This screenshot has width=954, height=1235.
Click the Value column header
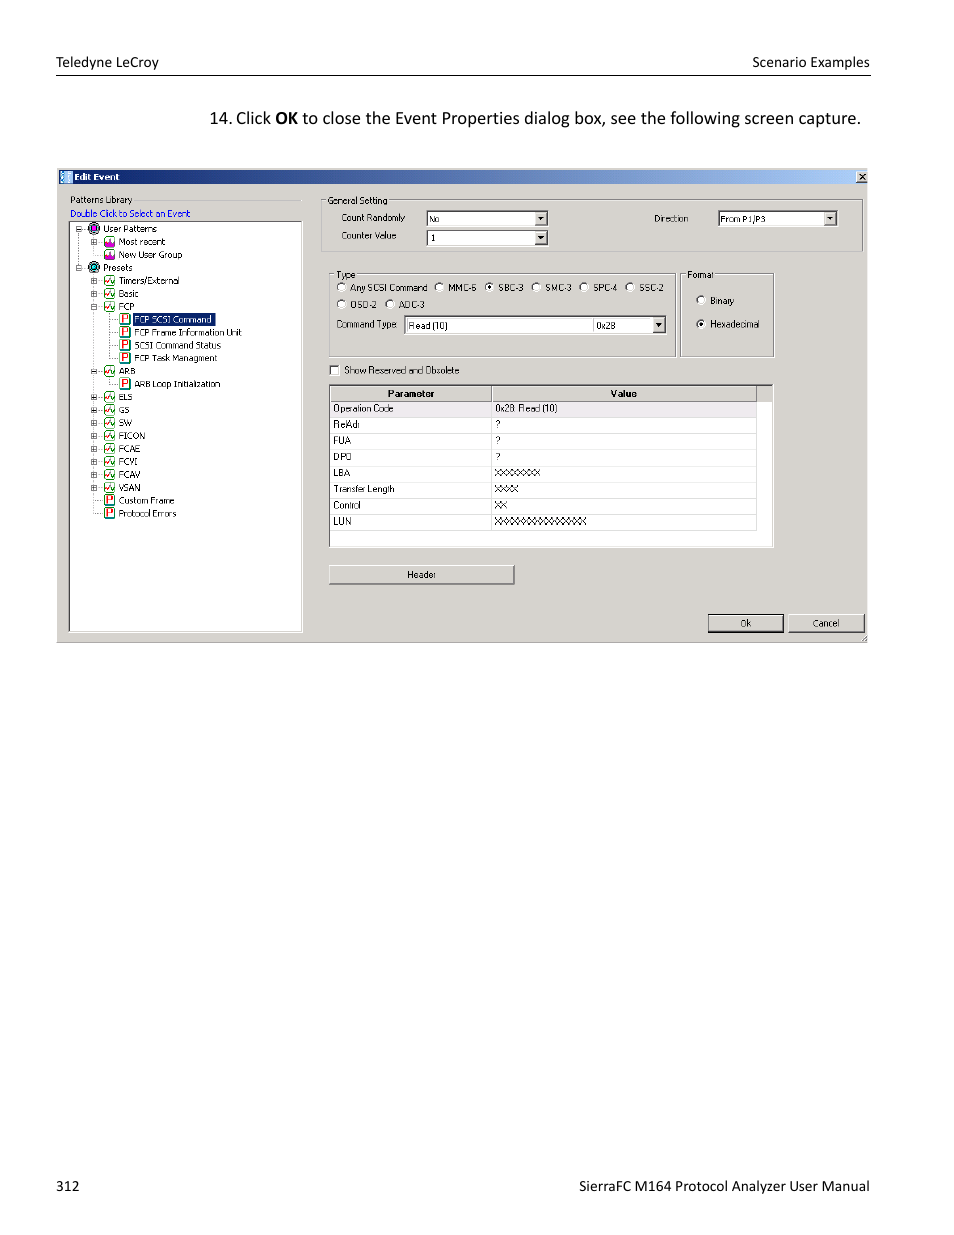click(624, 394)
